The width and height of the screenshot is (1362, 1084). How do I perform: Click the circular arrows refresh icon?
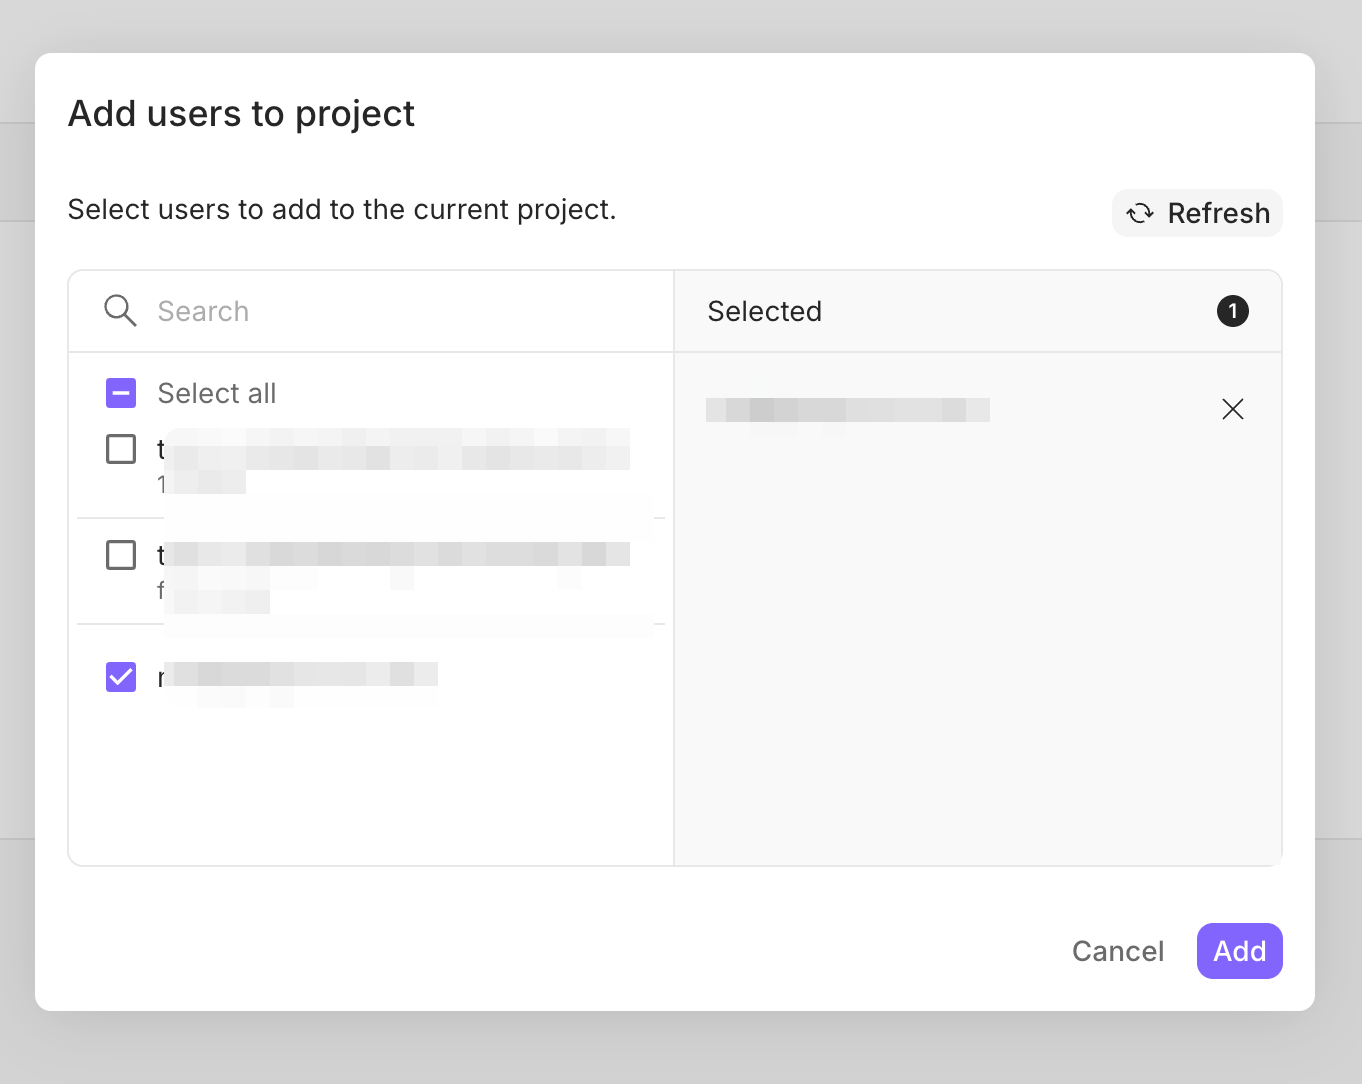coord(1140,213)
